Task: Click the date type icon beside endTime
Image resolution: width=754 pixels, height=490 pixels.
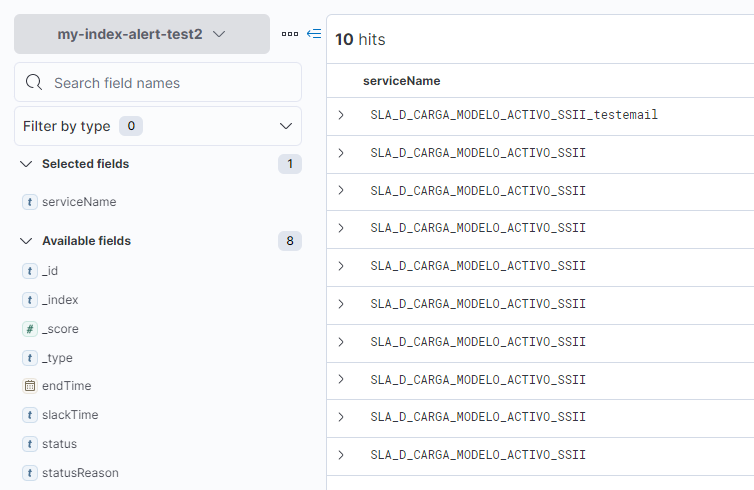Action: coord(30,386)
